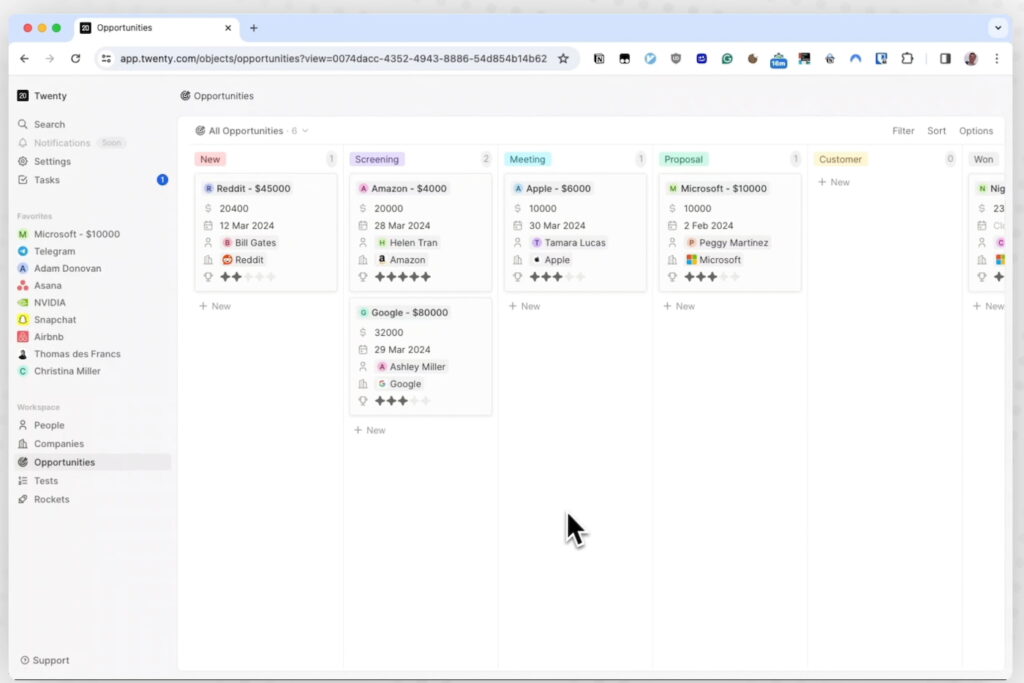This screenshot has width=1024, height=683.
Task: Add new card under New column
Action: 215,306
